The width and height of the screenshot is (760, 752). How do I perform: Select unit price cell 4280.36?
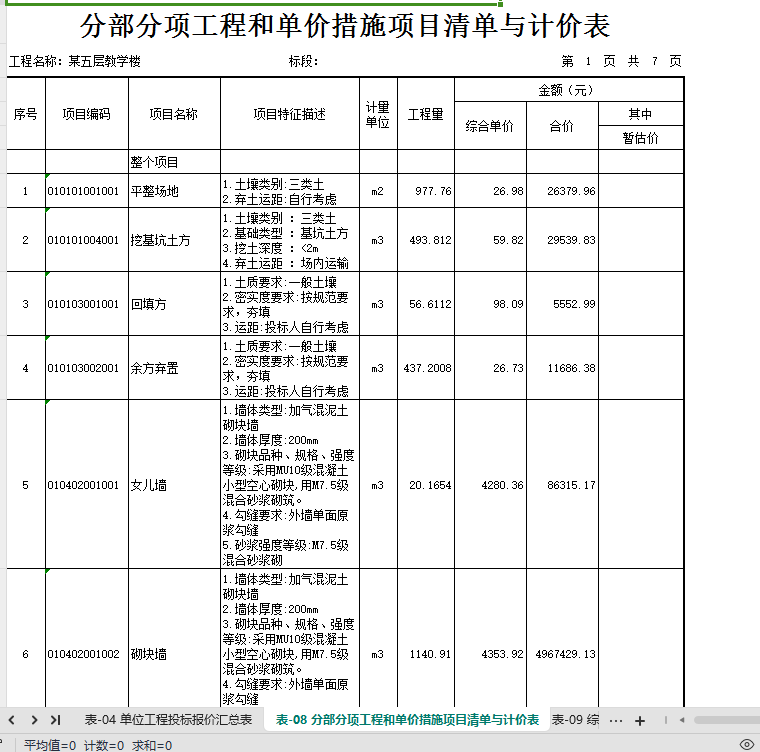click(490, 484)
